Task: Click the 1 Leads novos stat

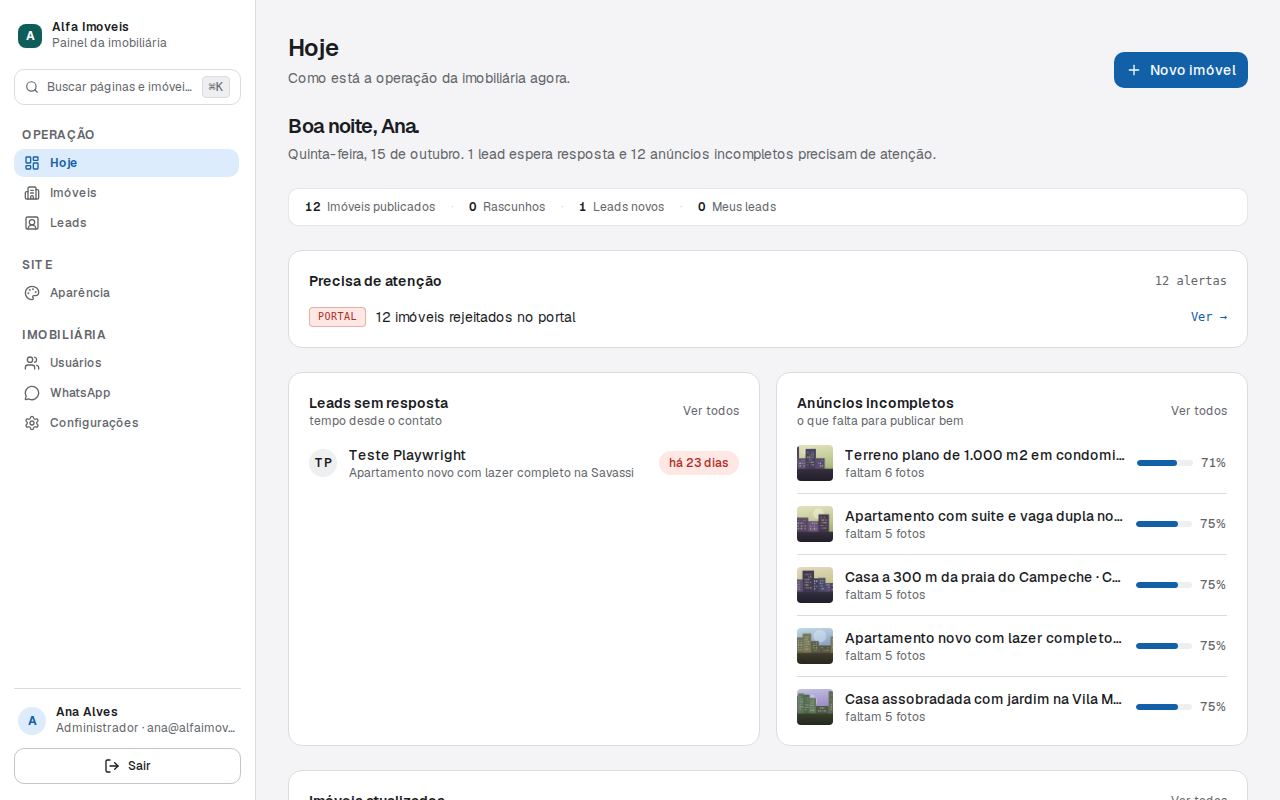Action: point(621,207)
